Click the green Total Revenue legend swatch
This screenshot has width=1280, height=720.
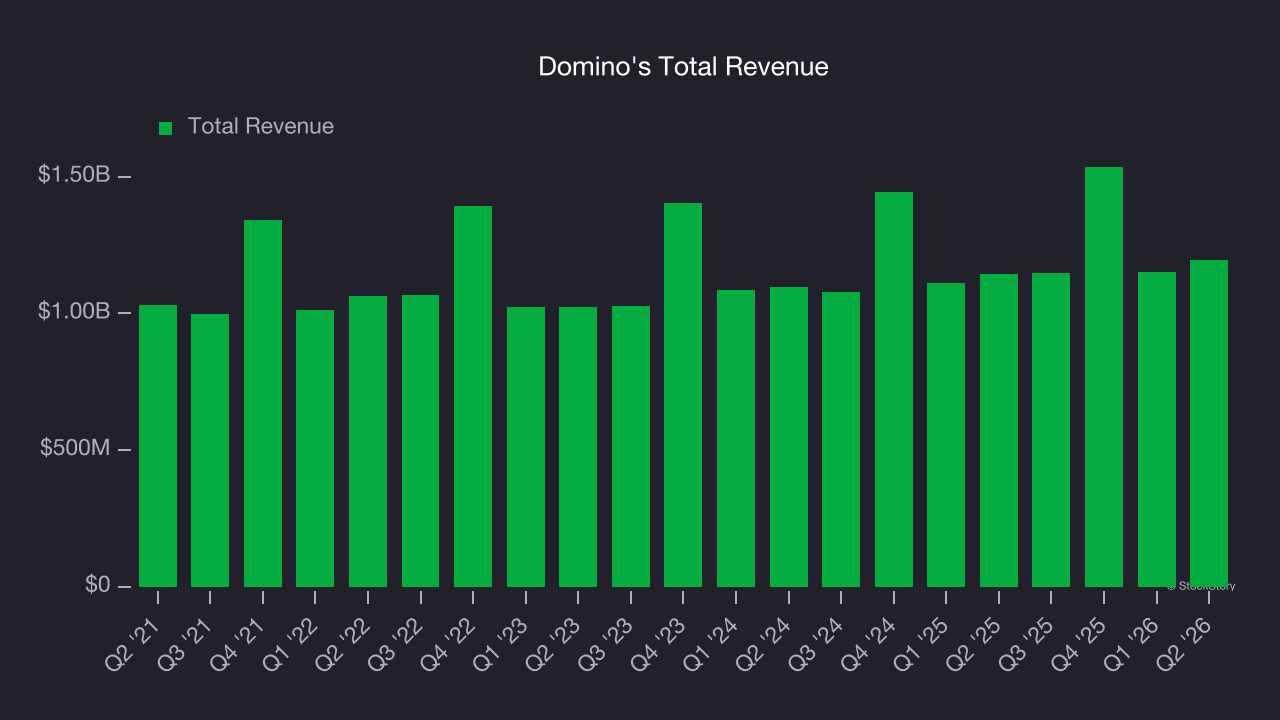(x=166, y=128)
